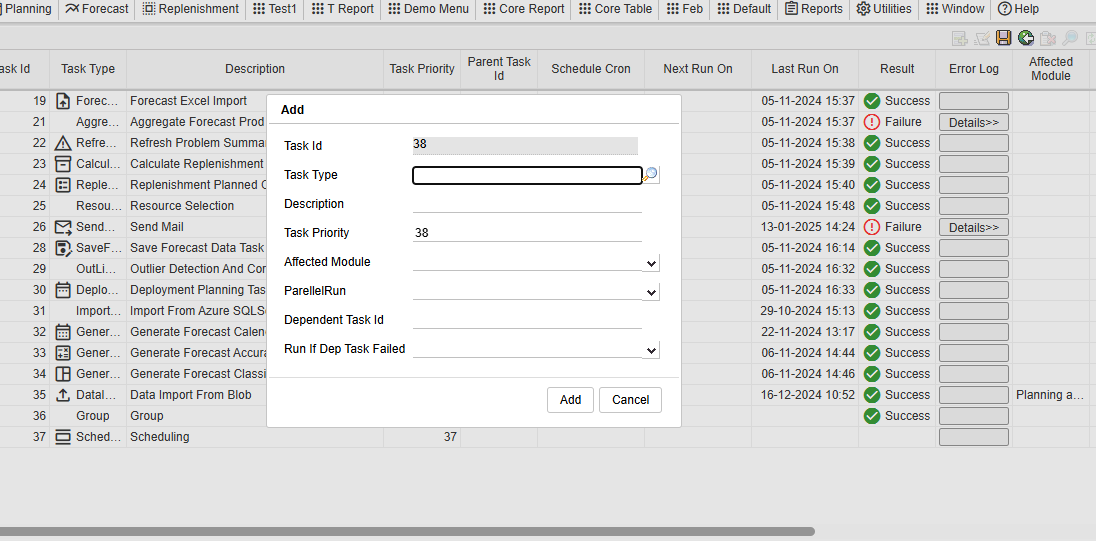1096x541 pixels.
Task: Click the Forecast Excel Import row icon
Action: [x=64, y=101]
